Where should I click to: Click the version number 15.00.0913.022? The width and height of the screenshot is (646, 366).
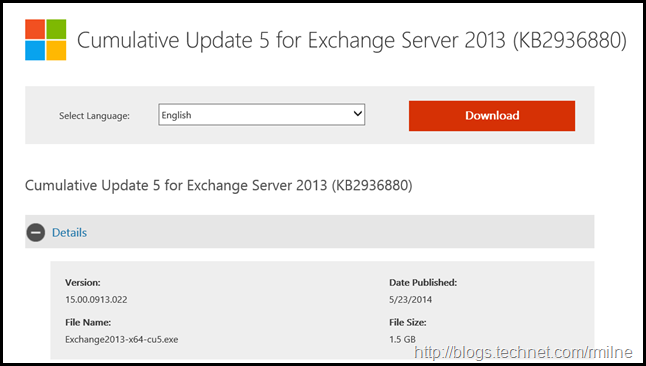[96, 300]
